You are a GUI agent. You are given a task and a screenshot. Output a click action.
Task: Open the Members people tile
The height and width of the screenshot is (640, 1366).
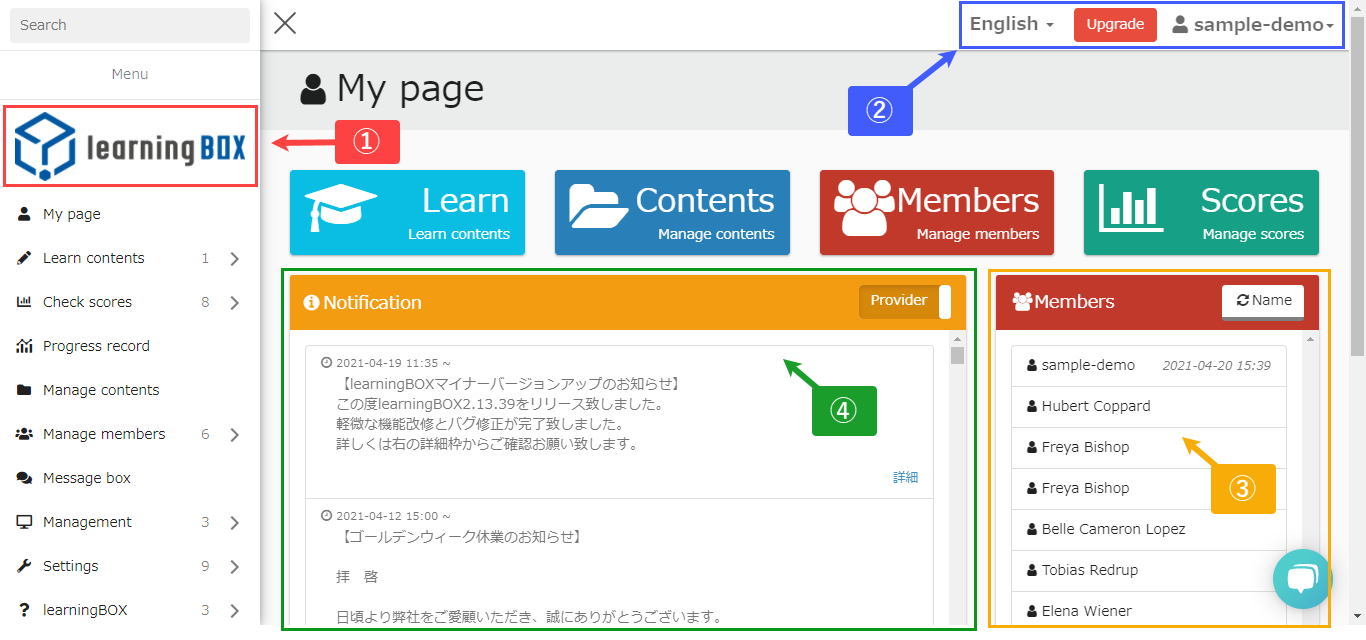936,212
